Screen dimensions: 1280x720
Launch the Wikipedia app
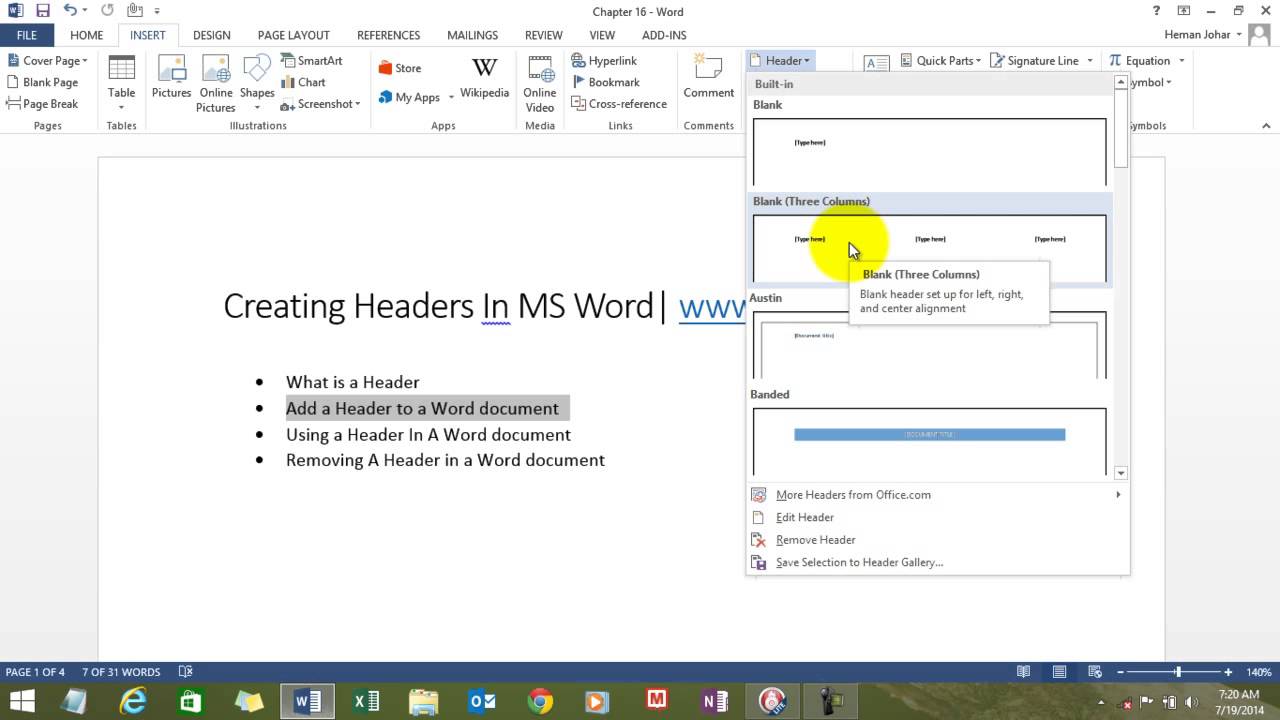[484, 80]
